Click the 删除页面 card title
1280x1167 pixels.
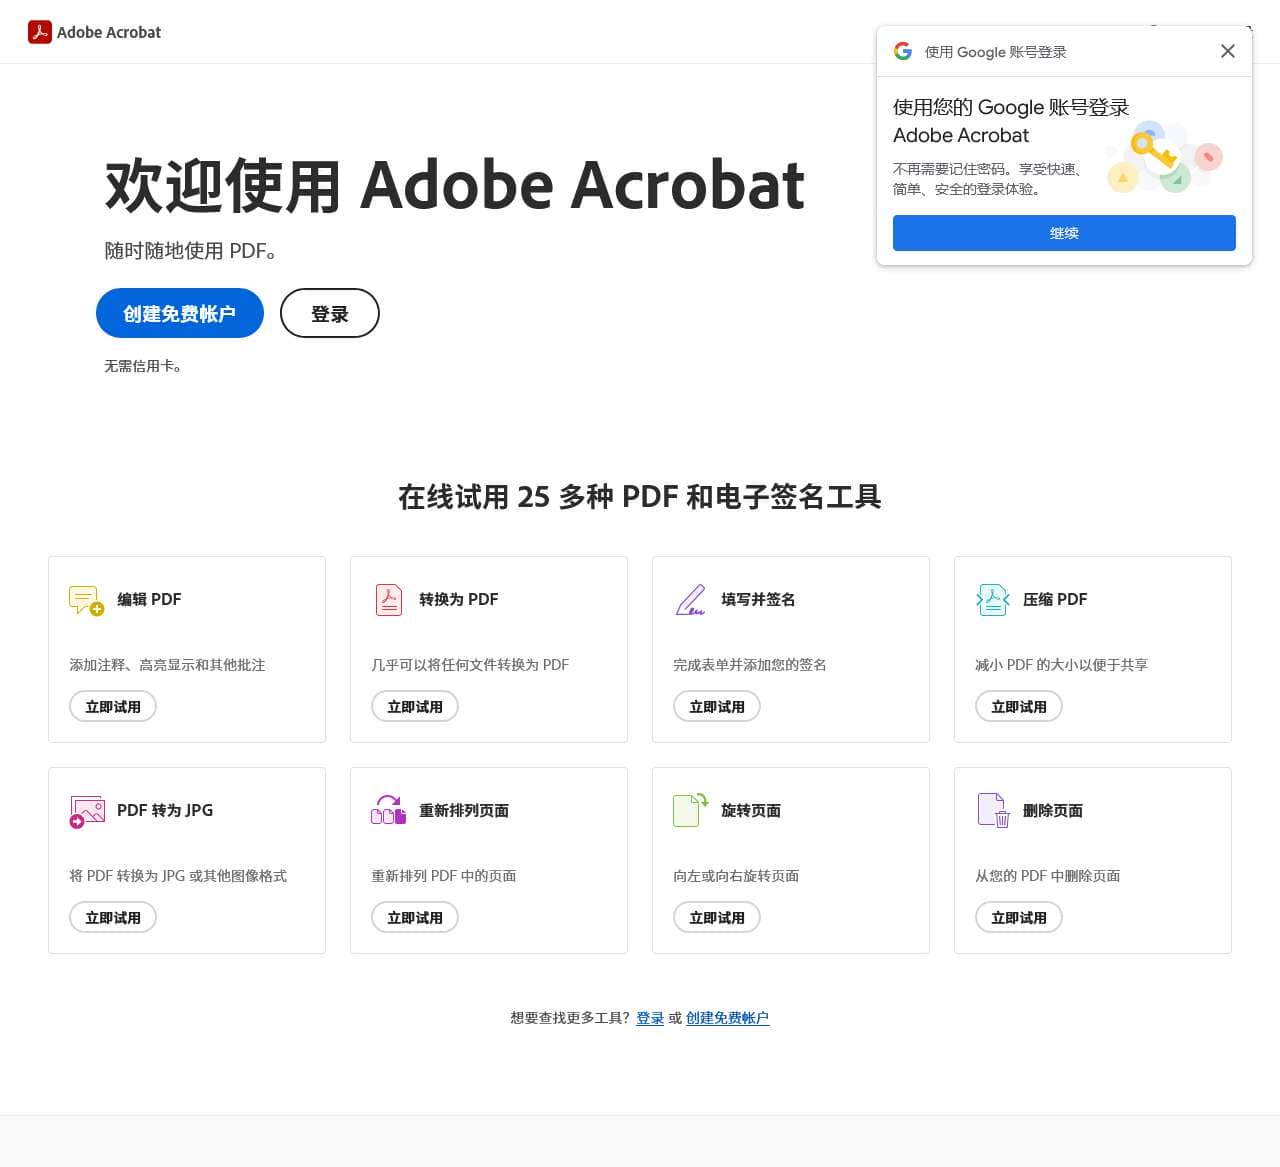coord(1053,810)
